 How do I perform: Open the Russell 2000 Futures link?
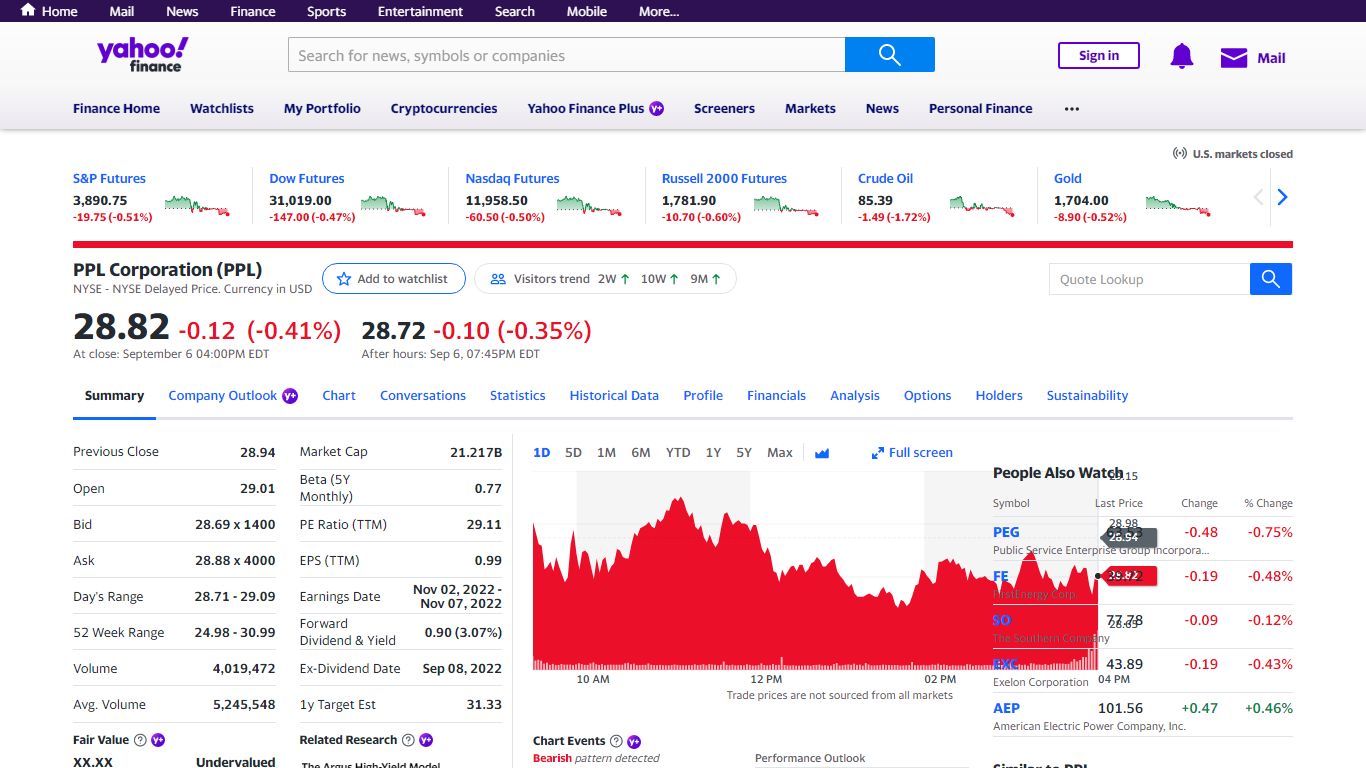point(724,178)
